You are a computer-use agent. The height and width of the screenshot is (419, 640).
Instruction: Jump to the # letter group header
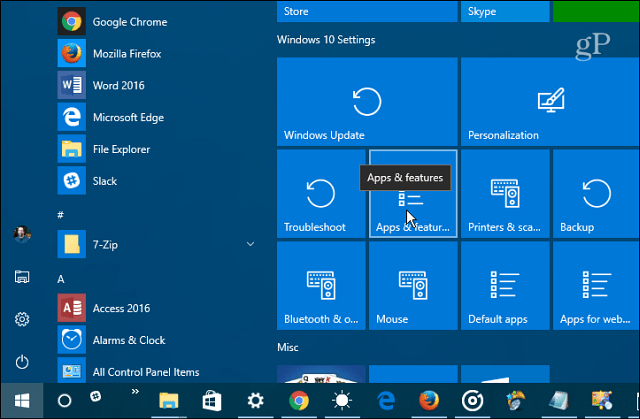60,215
